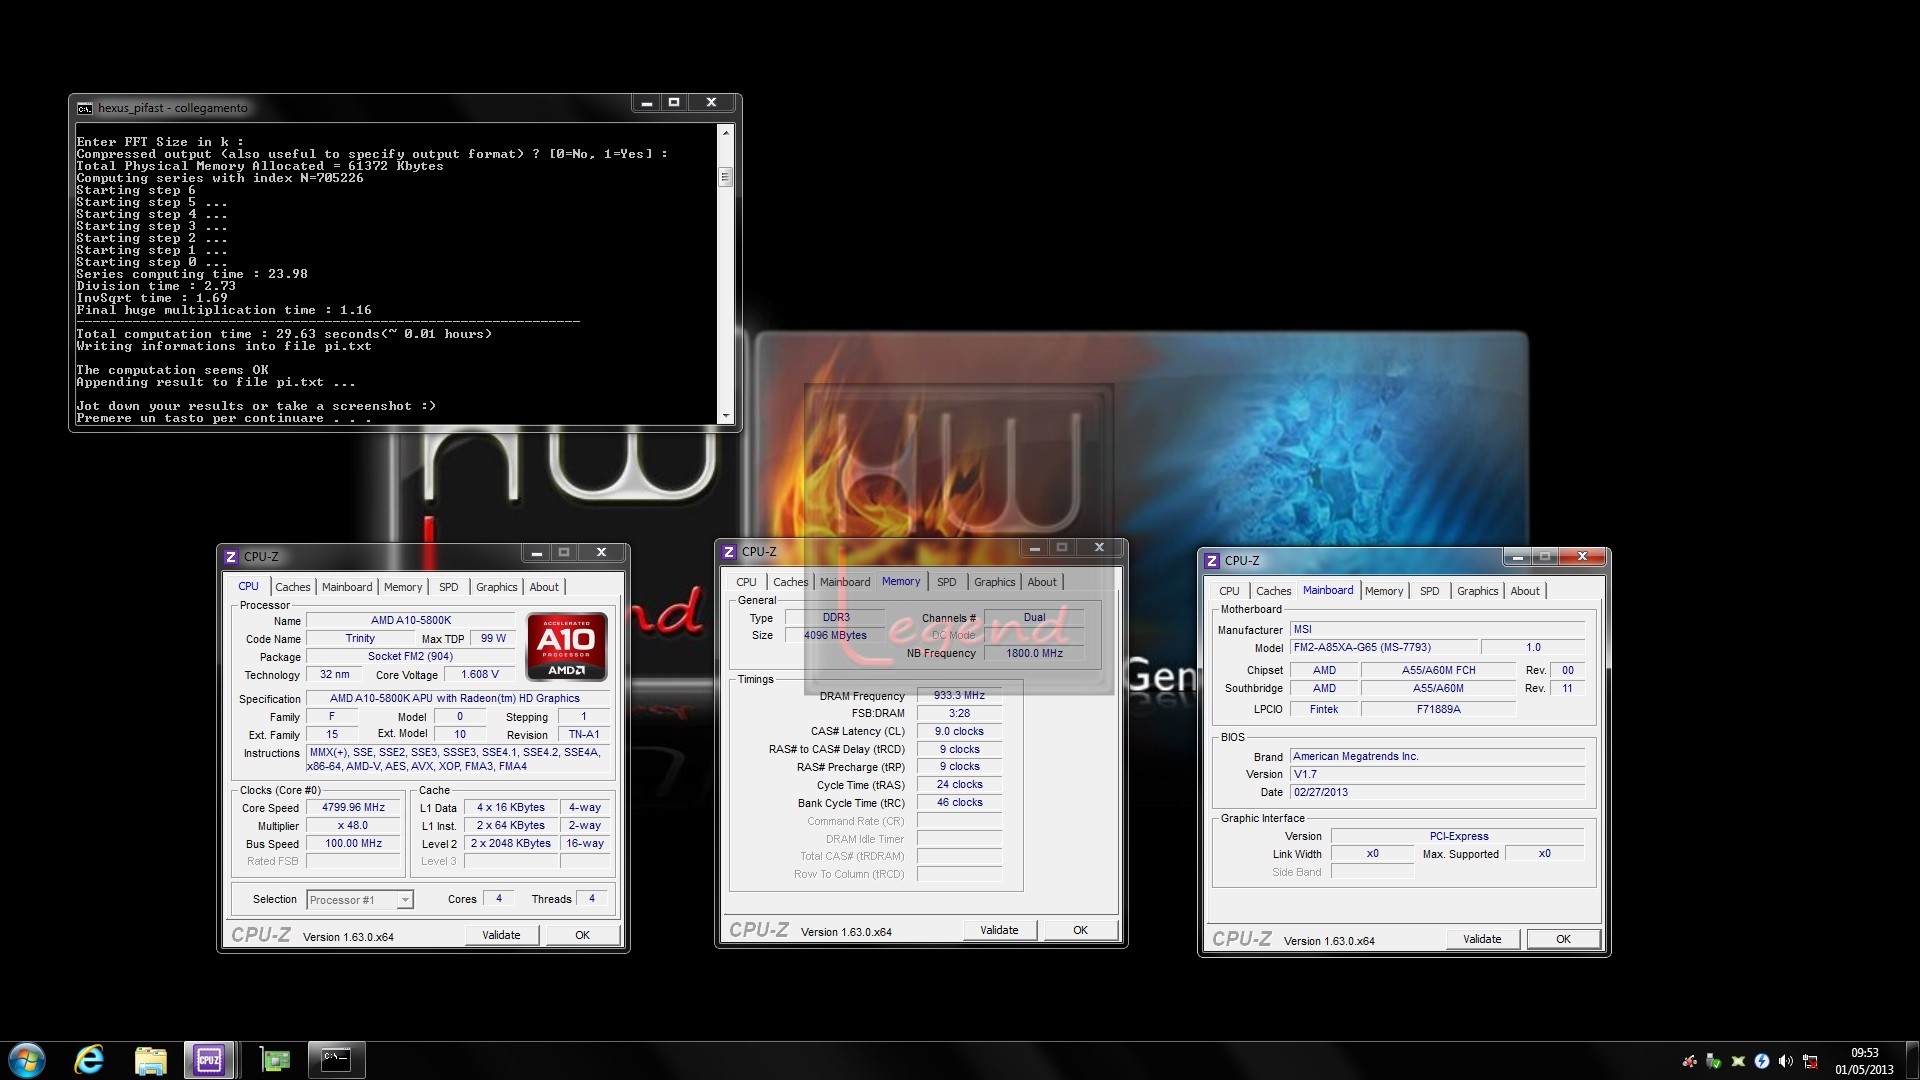The width and height of the screenshot is (1920, 1080).
Task: Click the command prompt taskbar icon
Action: click(335, 1060)
